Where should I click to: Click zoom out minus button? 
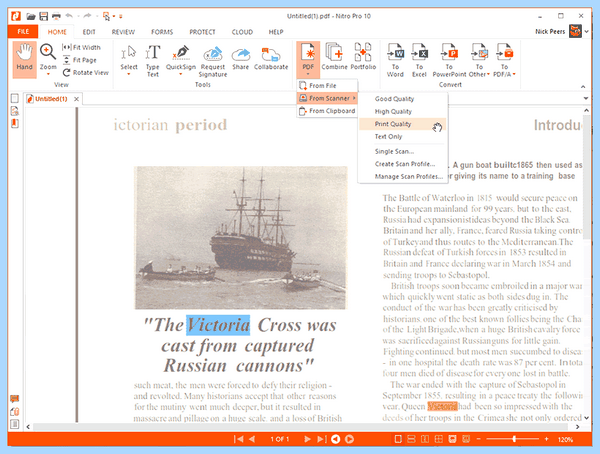pyautogui.click(x=478, y=439)
